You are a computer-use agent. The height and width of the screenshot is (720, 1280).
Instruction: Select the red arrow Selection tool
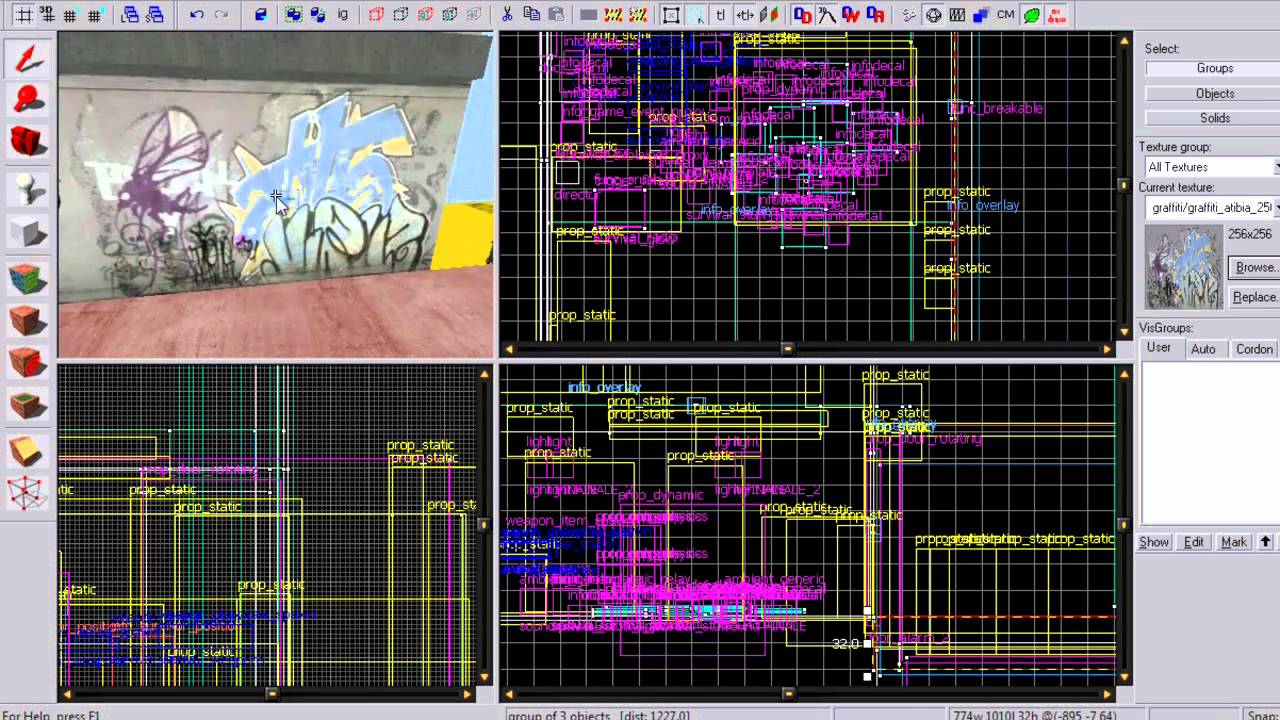pos(27,59)
